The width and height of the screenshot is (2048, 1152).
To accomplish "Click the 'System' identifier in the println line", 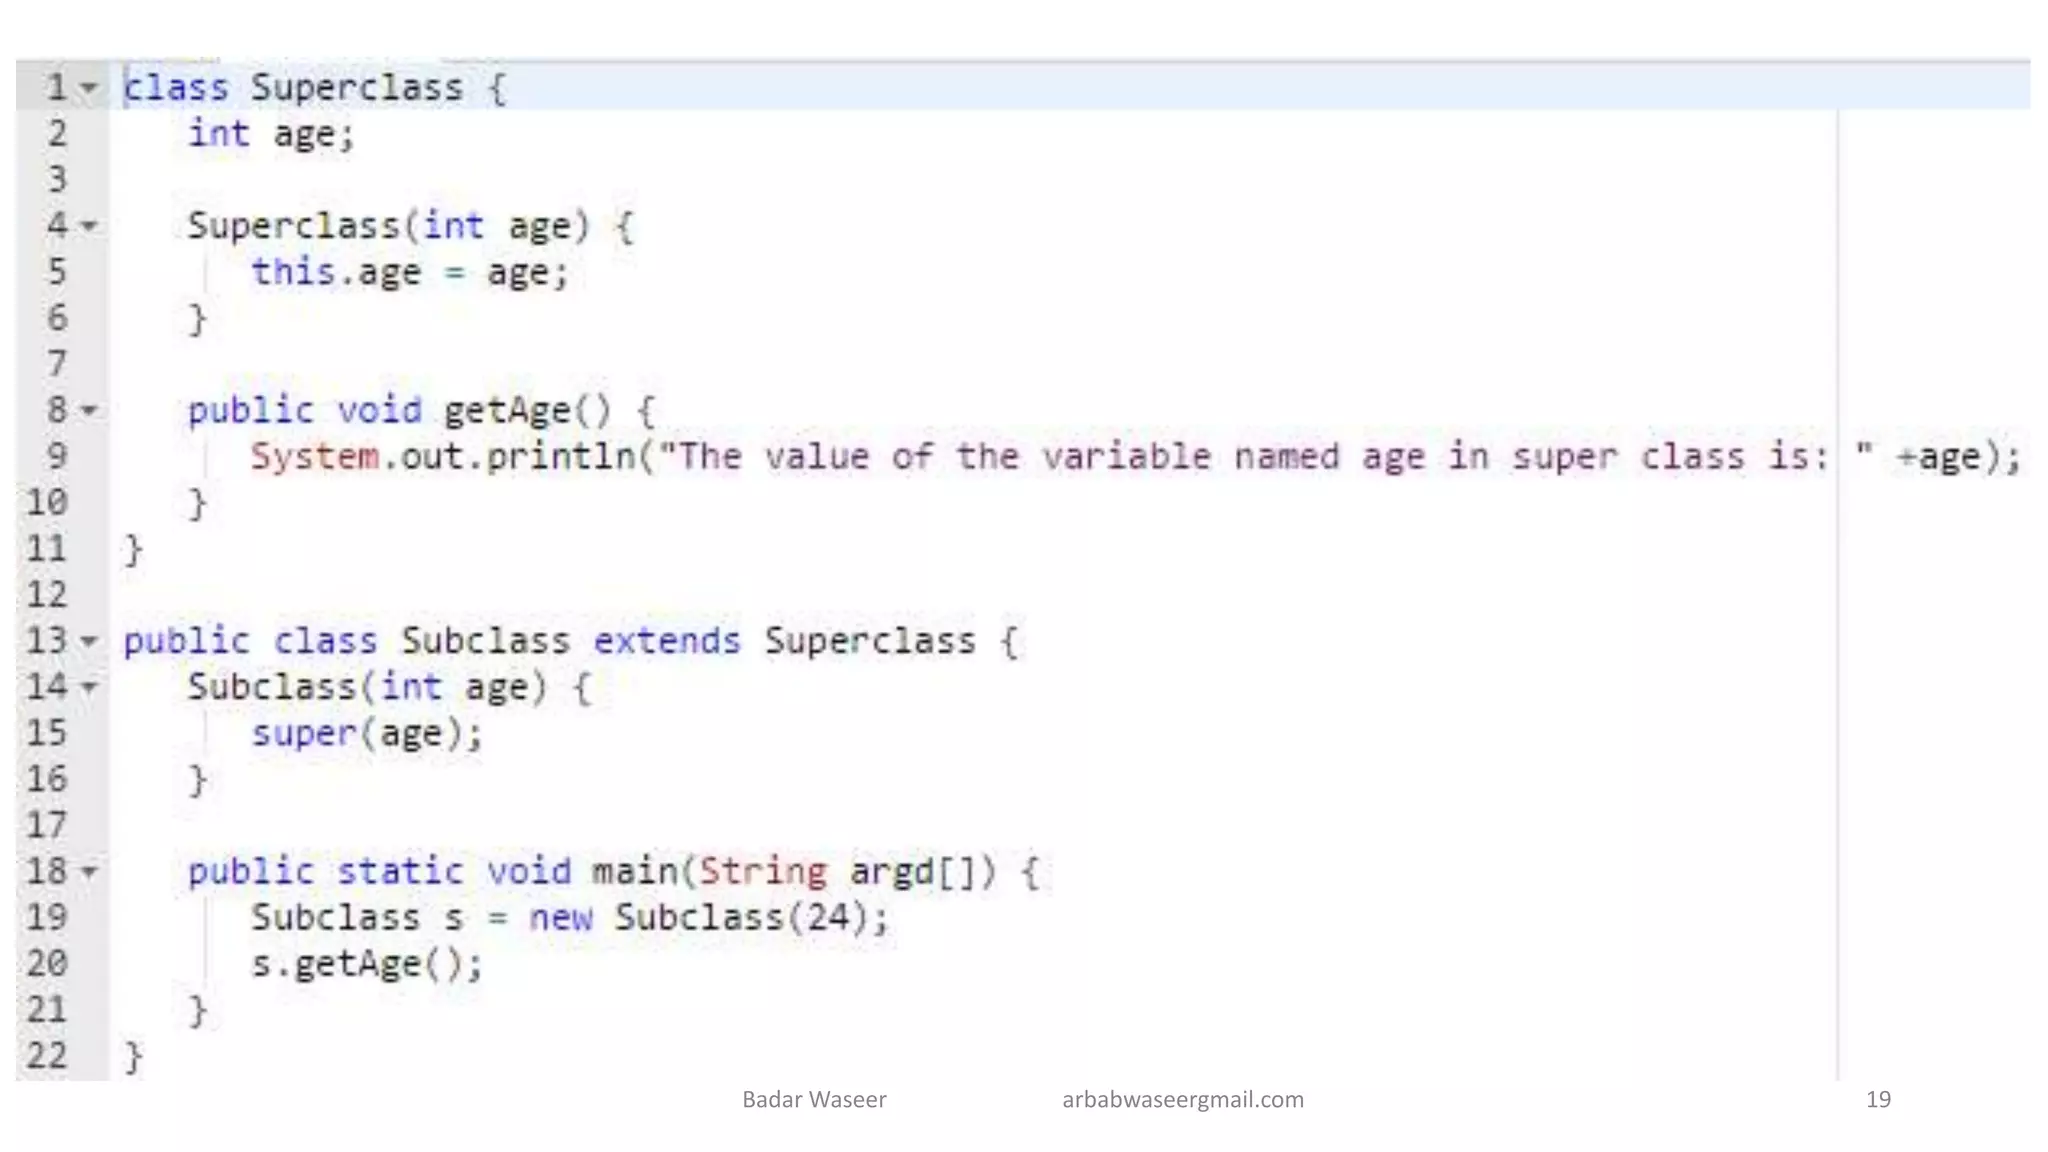I will (x=314, y=457).
